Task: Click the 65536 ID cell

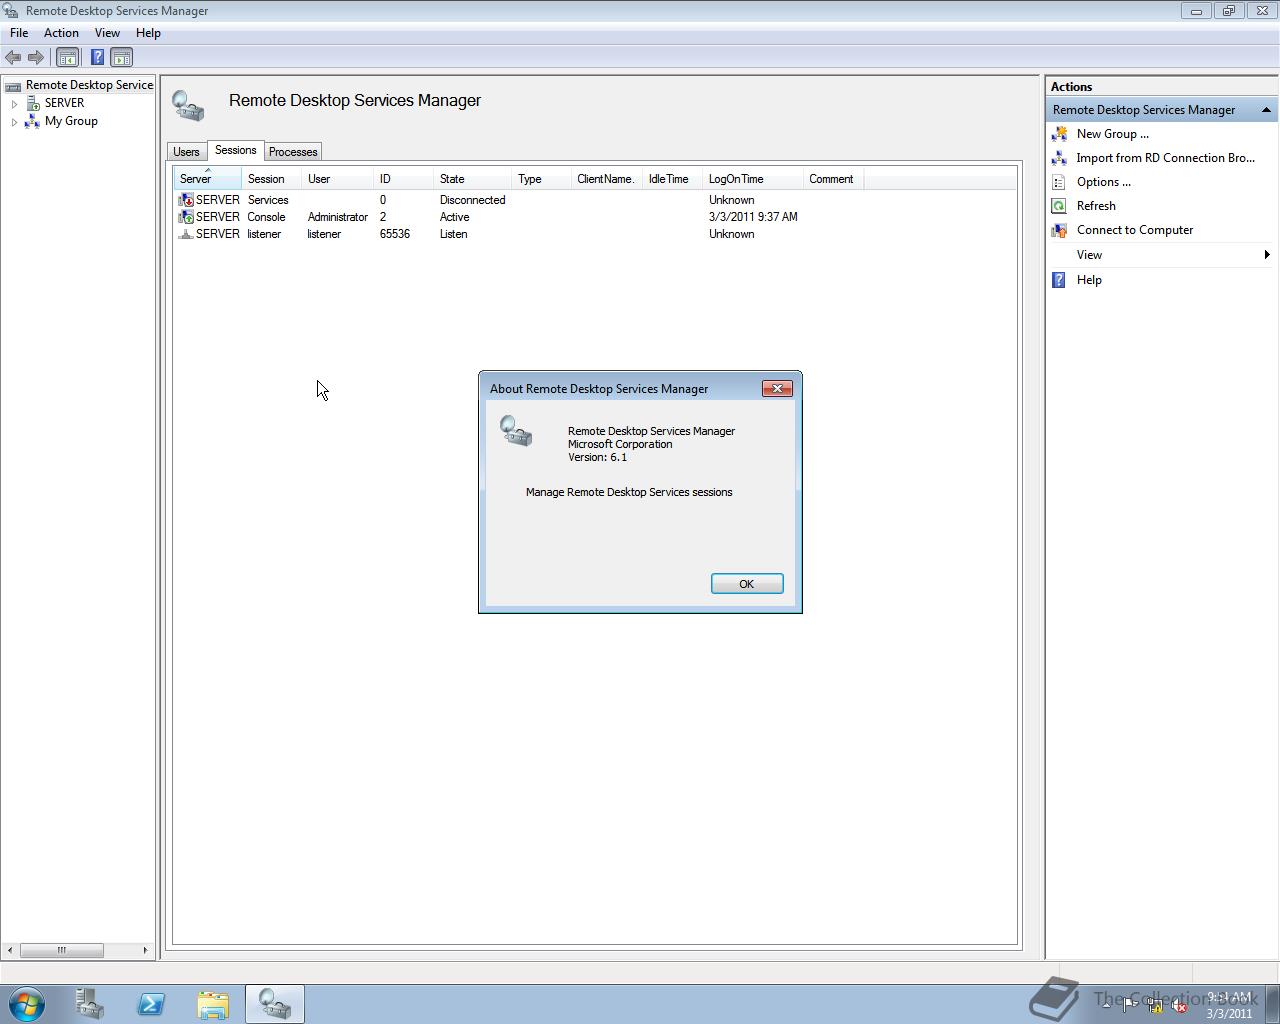Action: (394, 234)
